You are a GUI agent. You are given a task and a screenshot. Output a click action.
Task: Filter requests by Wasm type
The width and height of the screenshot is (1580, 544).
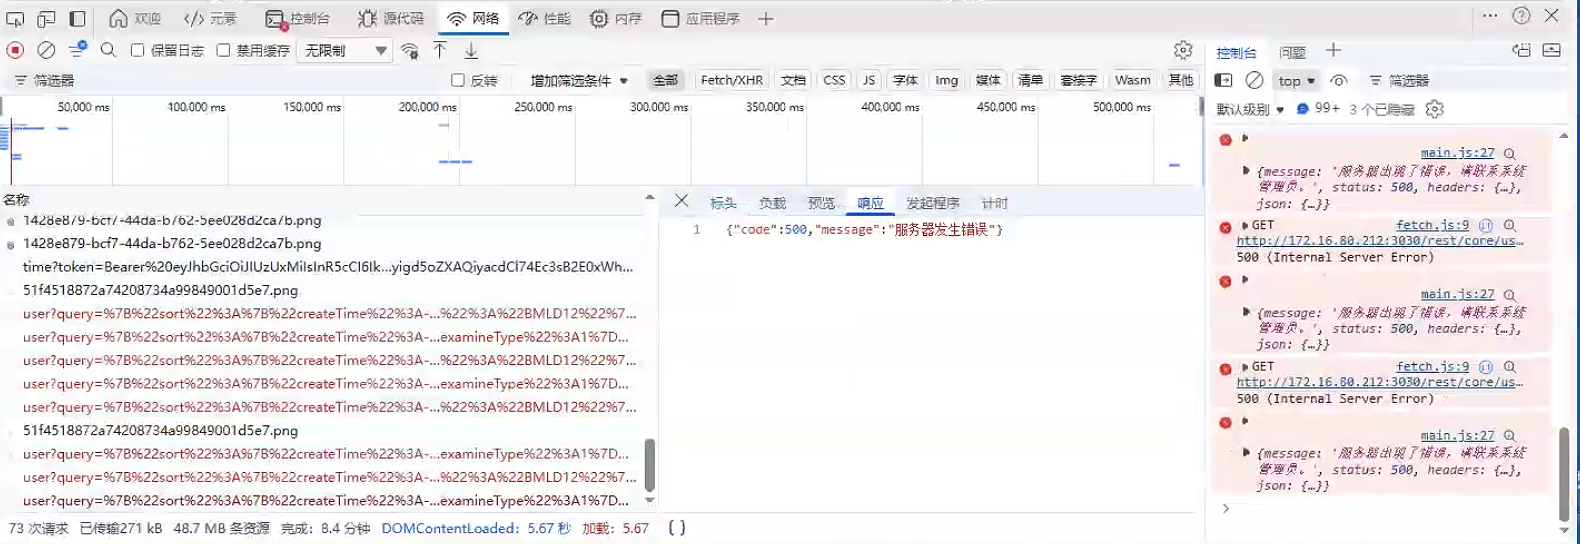1132,80
